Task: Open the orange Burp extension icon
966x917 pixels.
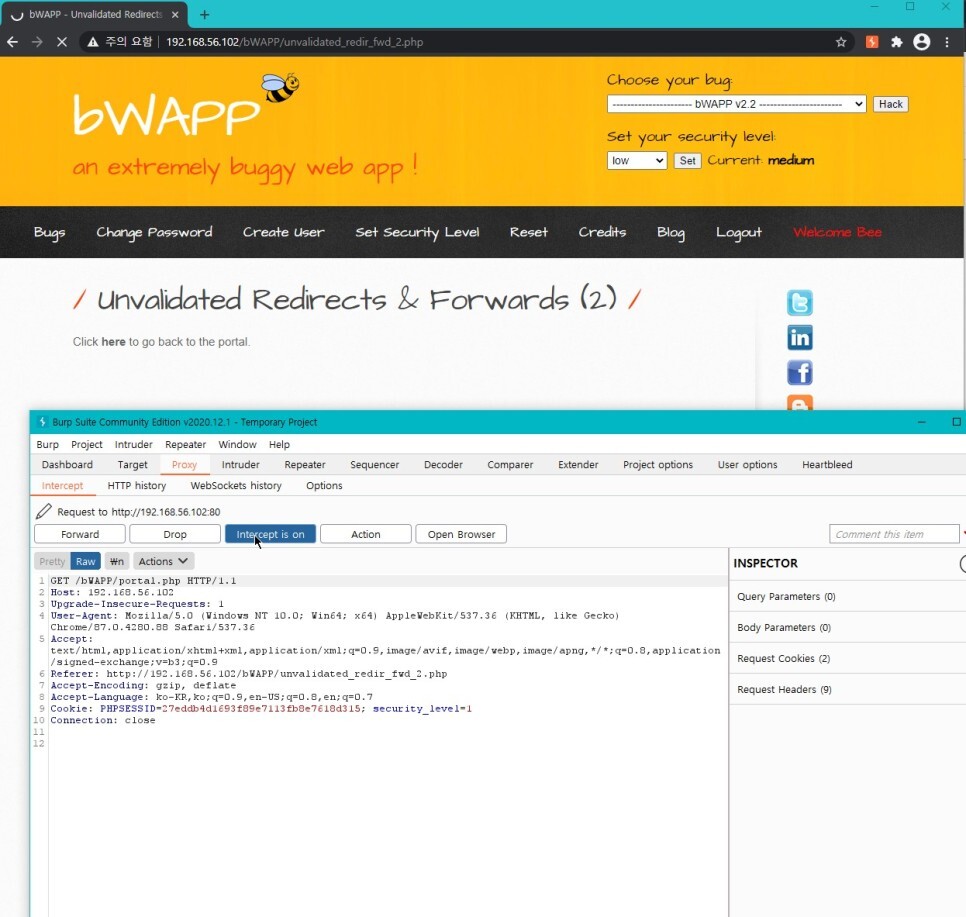Action: point(872,42)
